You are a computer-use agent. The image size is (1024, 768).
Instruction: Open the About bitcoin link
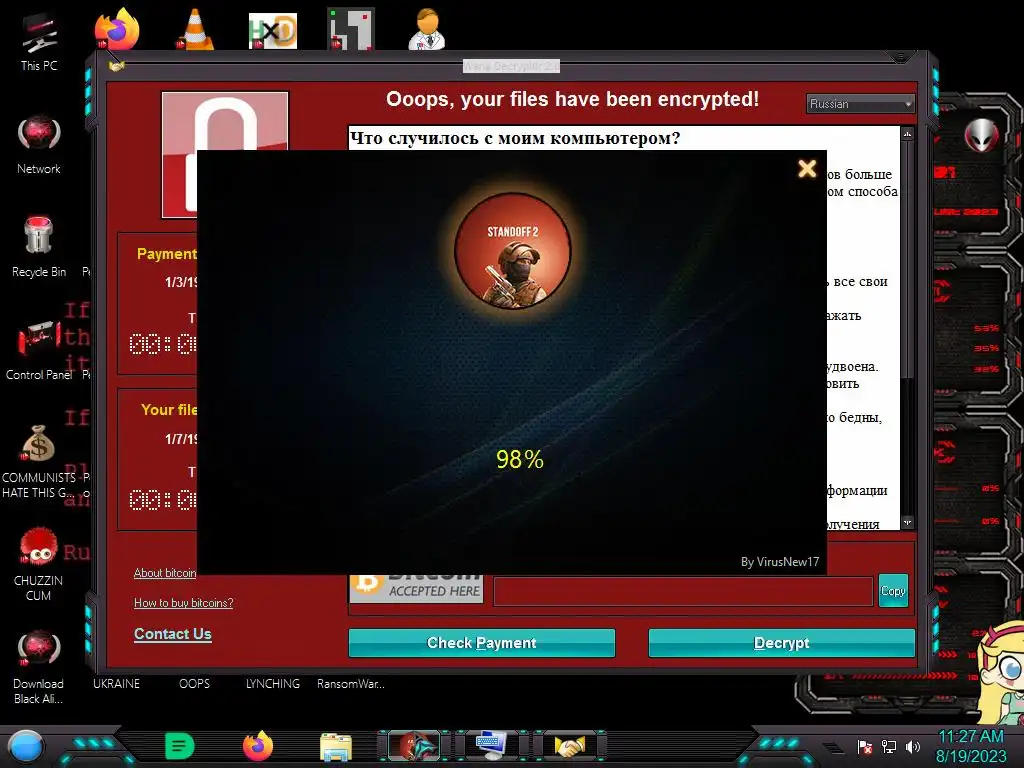[165, 573]
